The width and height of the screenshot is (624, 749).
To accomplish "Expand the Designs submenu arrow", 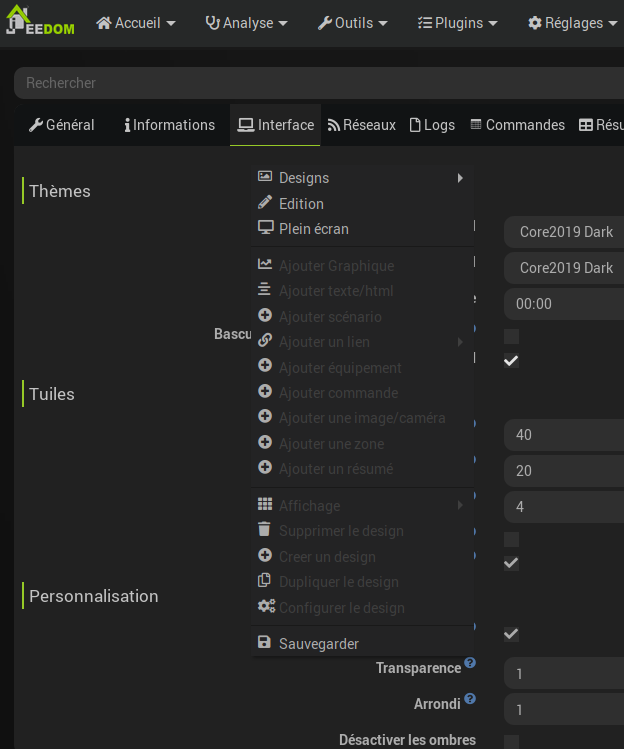I will [460, 178].
